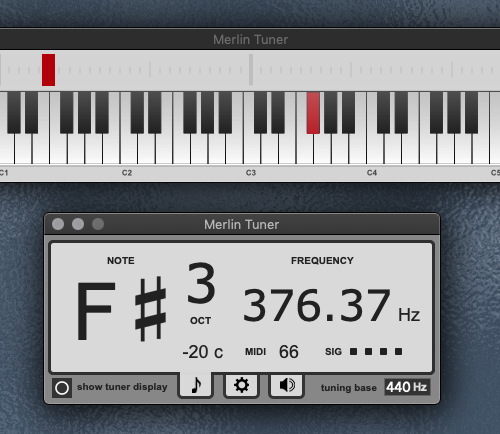Click the show tuner display label

point(122,387)
